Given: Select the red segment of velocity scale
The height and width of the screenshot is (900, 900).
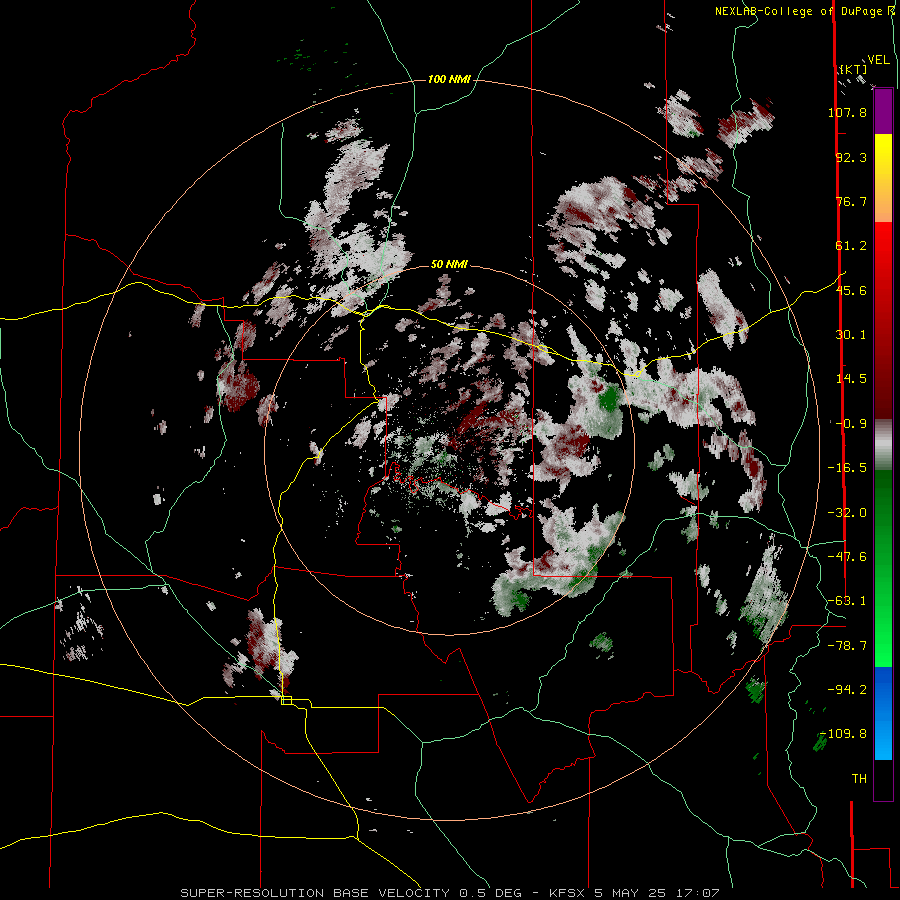Looking at the screenshot, I should (883, 321).
